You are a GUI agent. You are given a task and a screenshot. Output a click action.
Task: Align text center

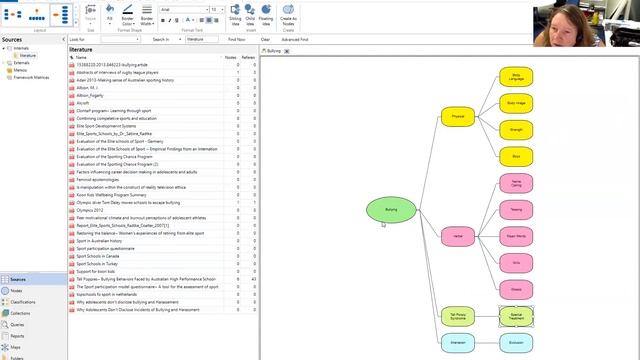pos(209,20)
